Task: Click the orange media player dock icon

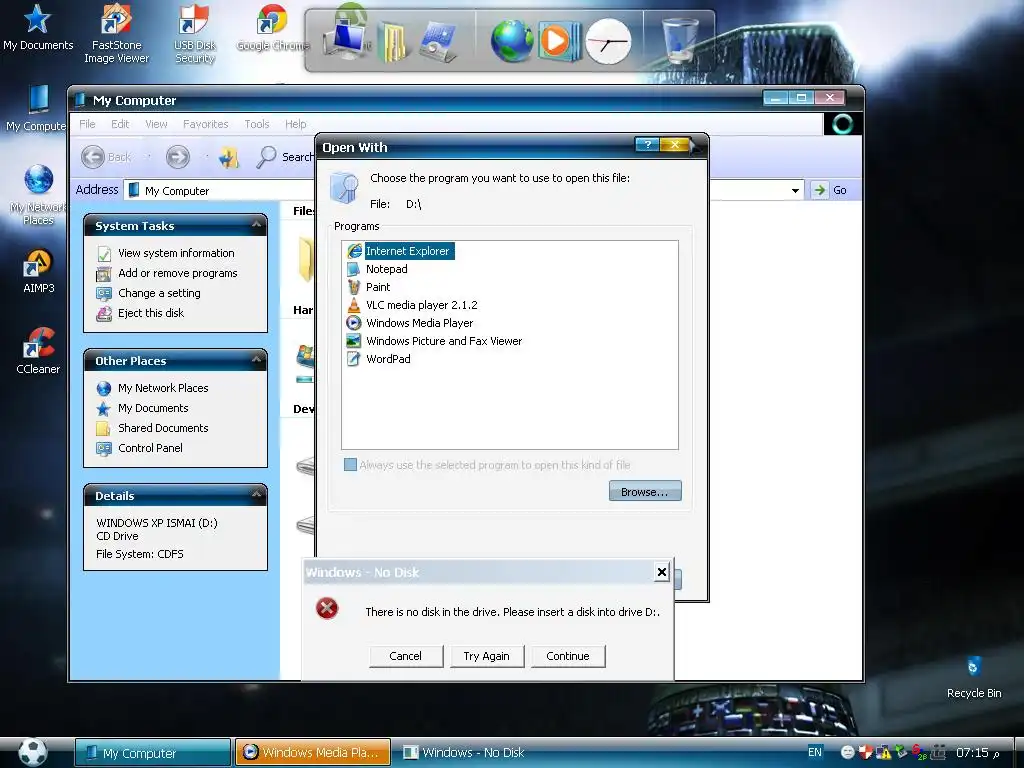Action: (x=559, y=41)
